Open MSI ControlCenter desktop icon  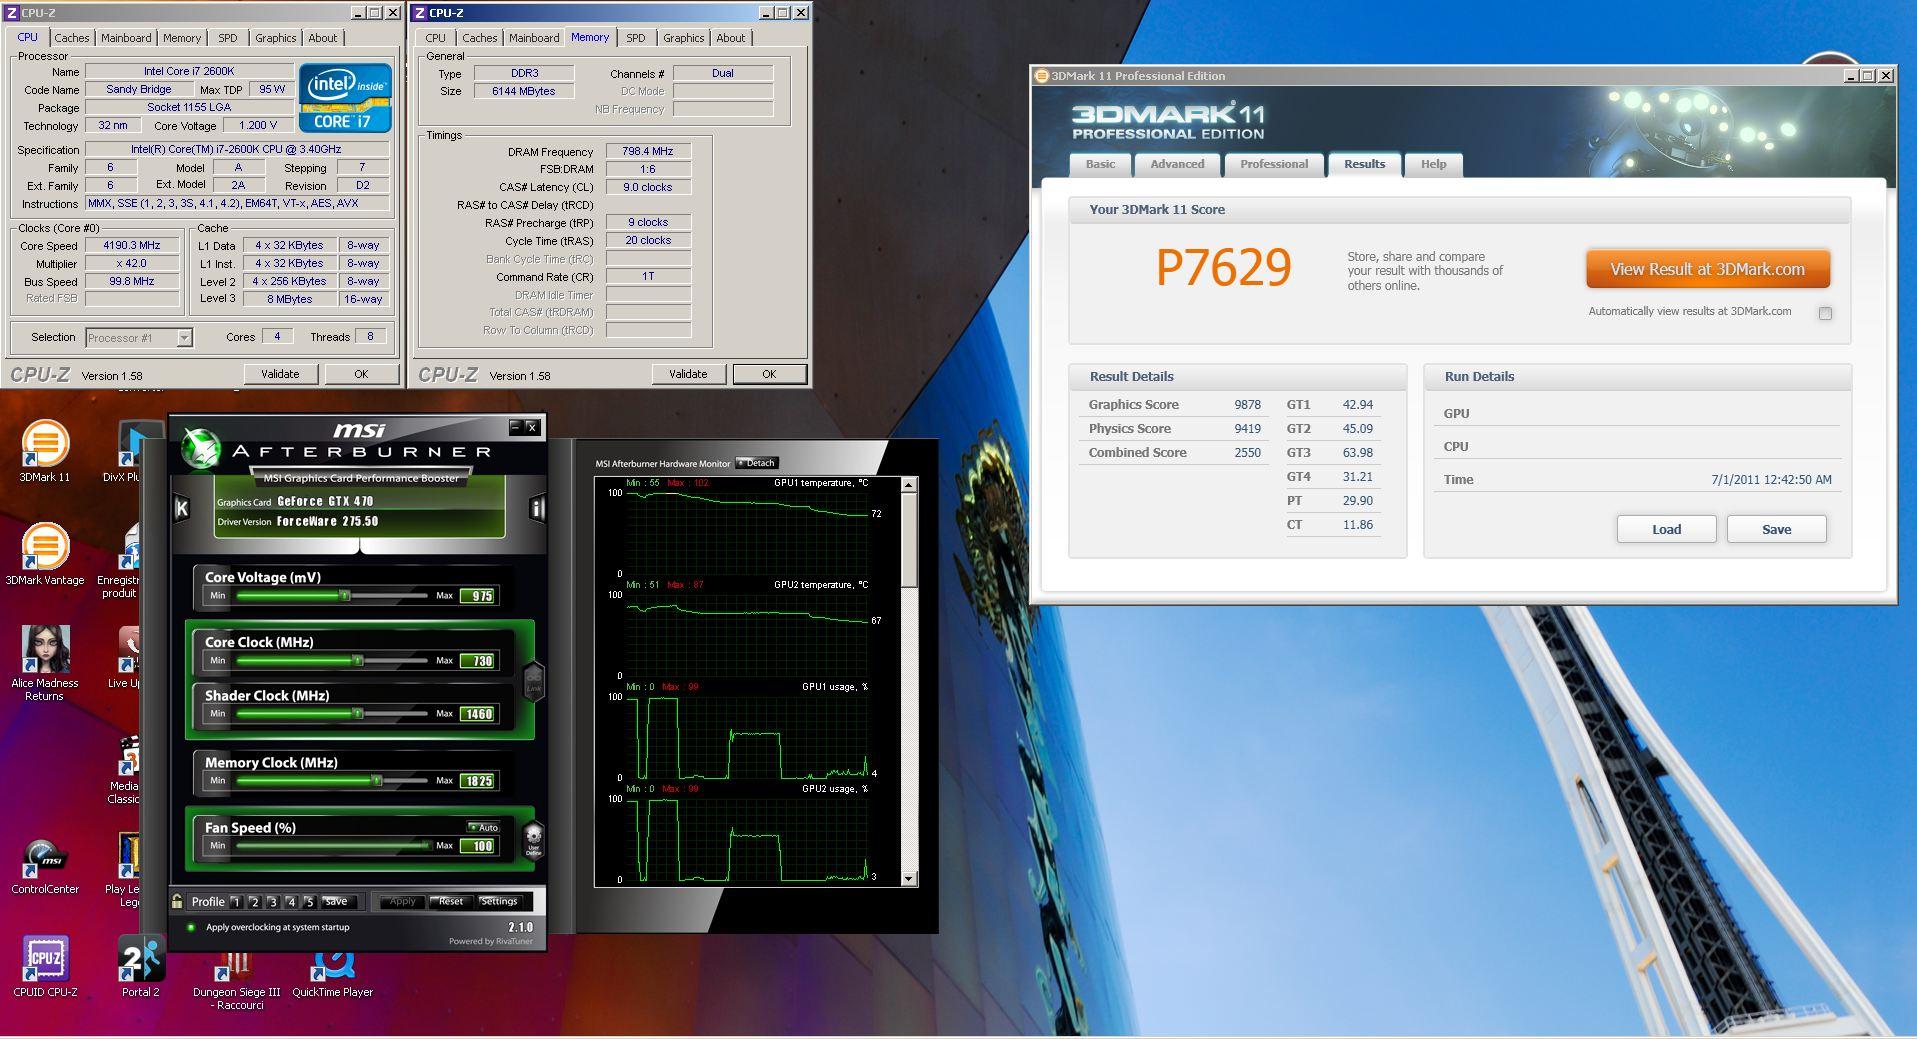pos(45,867)
